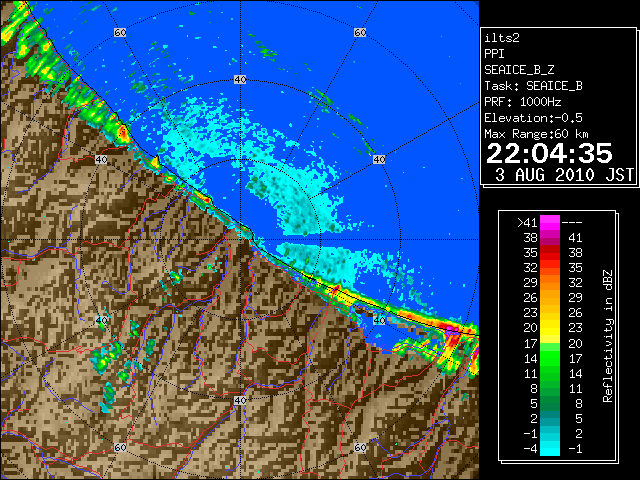Click the magenta high-reflectivity echo on the southeast coast
The height and width of the screenshot is (480, 640).
(452, 330)
